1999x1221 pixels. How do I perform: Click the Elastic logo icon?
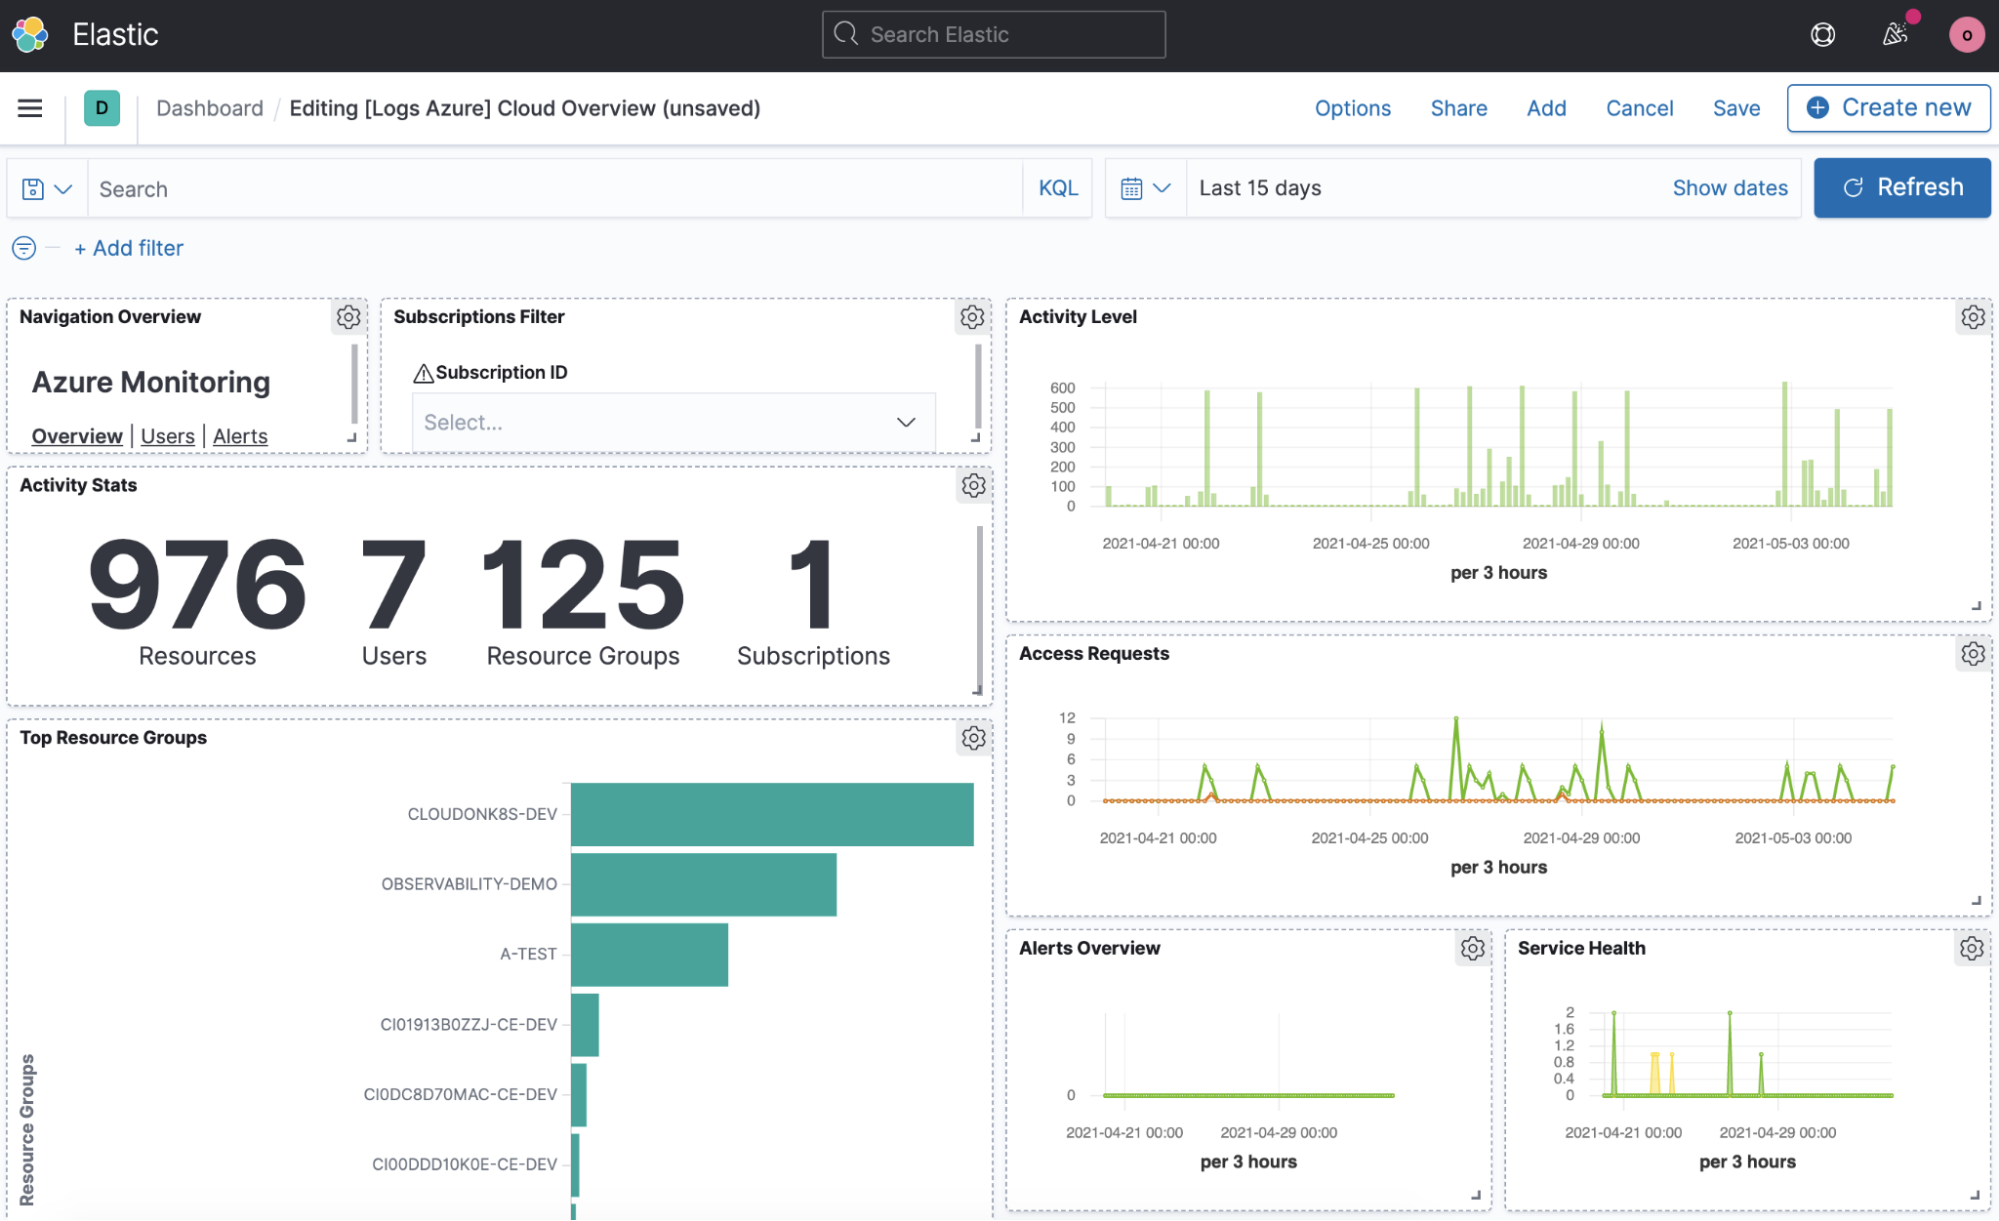pos(30,34)
